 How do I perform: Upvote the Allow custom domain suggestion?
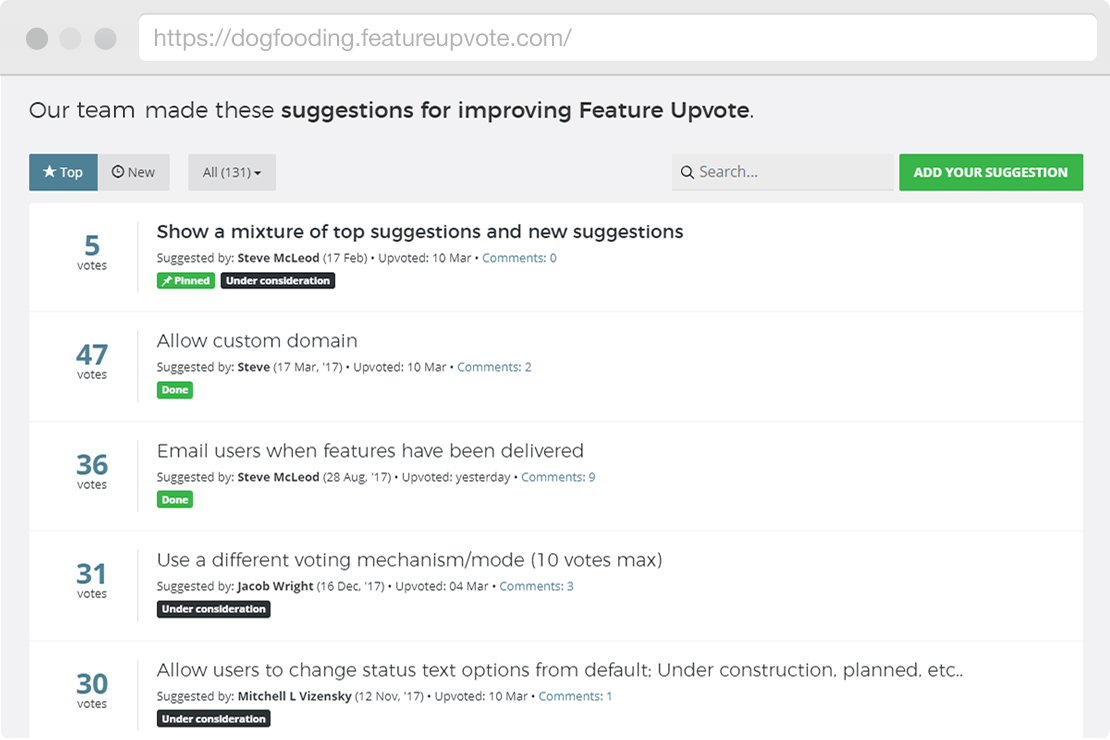coord(92,360)
